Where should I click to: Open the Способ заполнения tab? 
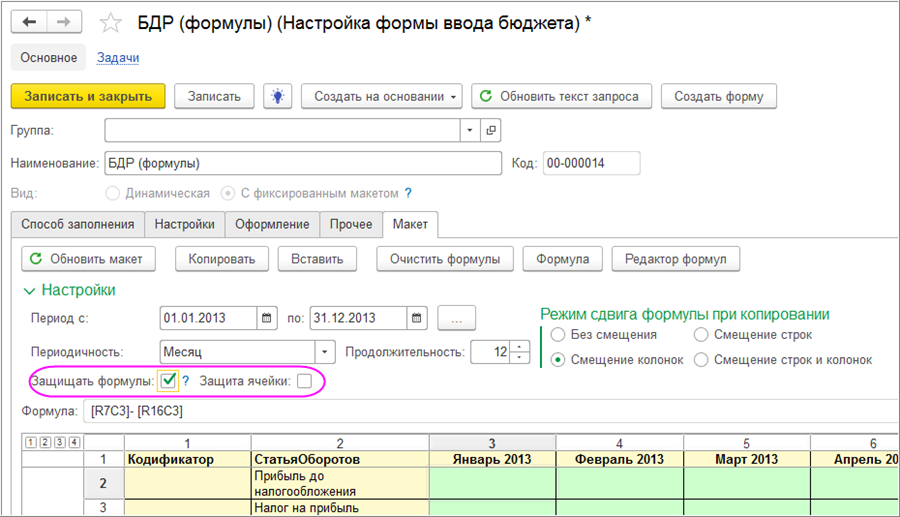tap(77, 225)
